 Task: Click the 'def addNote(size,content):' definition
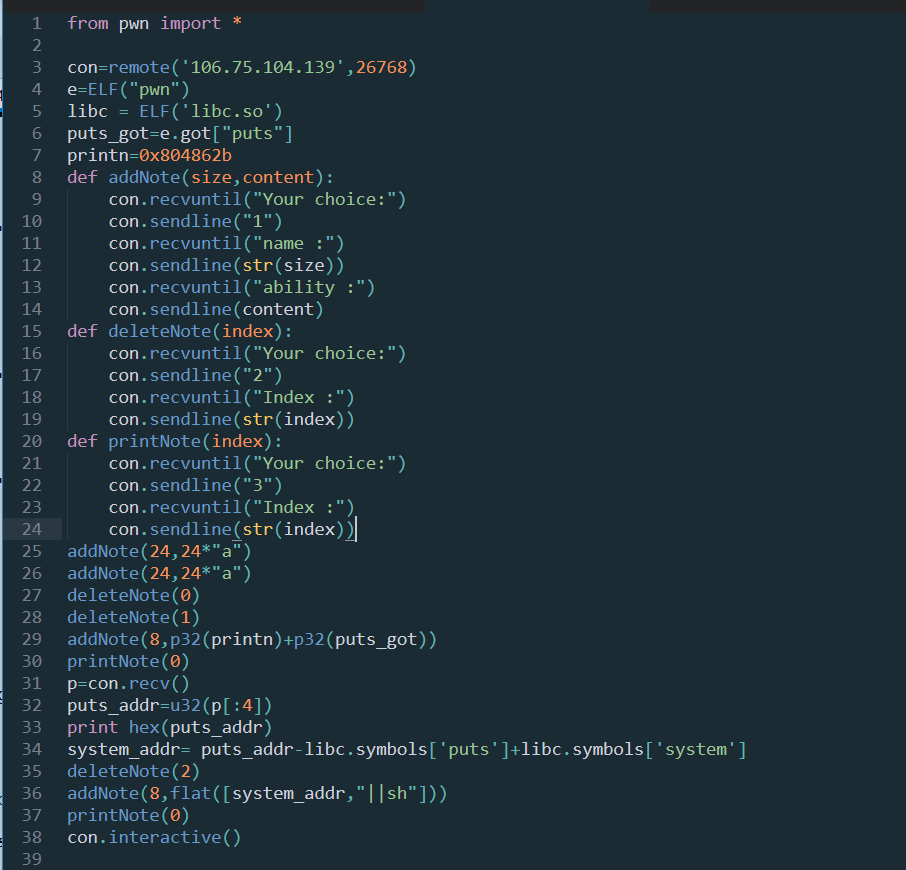pos(200,177)
